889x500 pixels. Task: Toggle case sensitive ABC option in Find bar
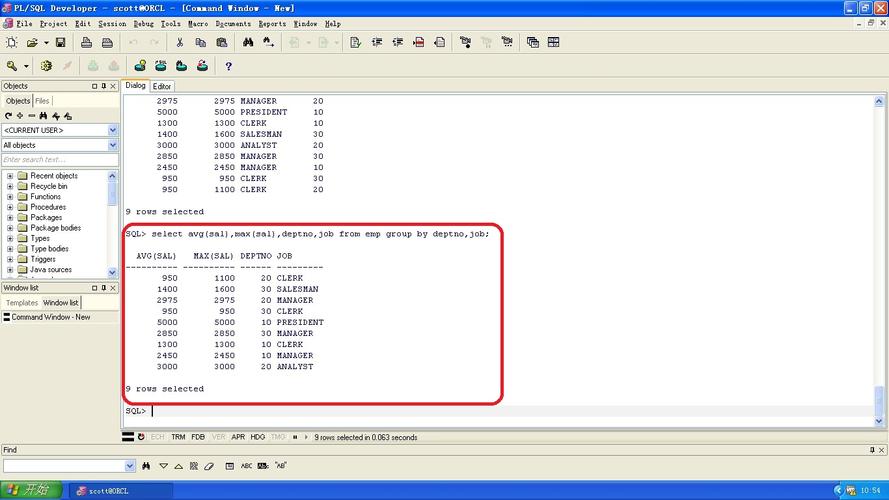[x=247, y=466]
